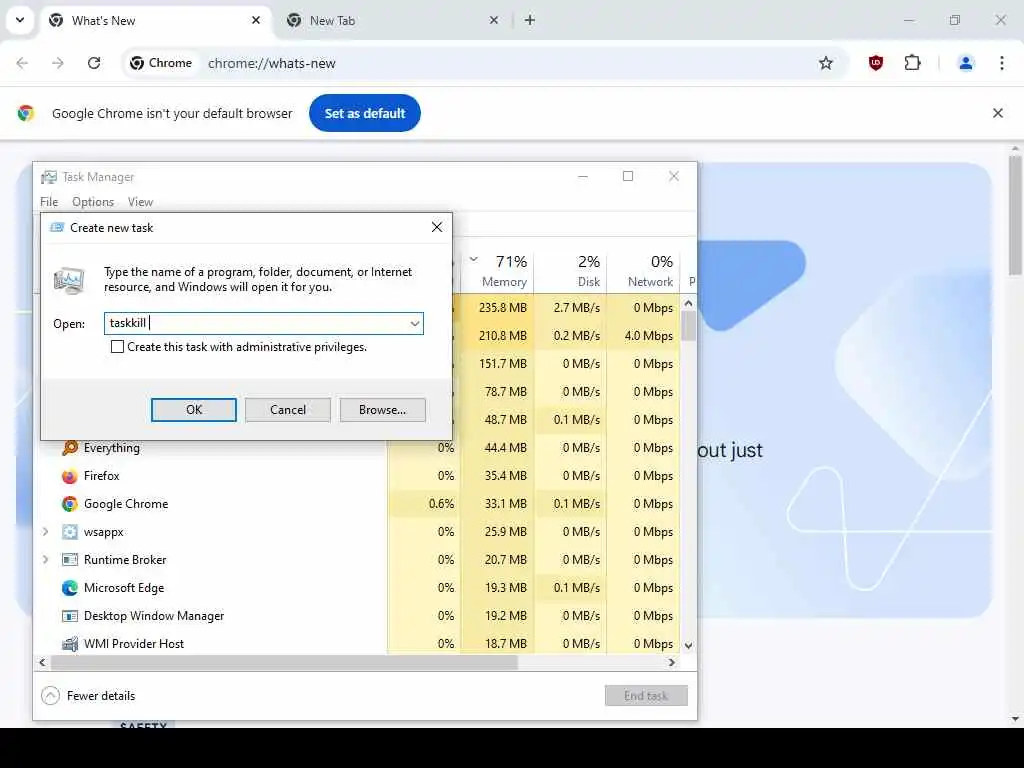Image resolution: width=1024 pixels, height=768 pixels.
Task: Click OK in Create new task
Action: coord(194,409)
